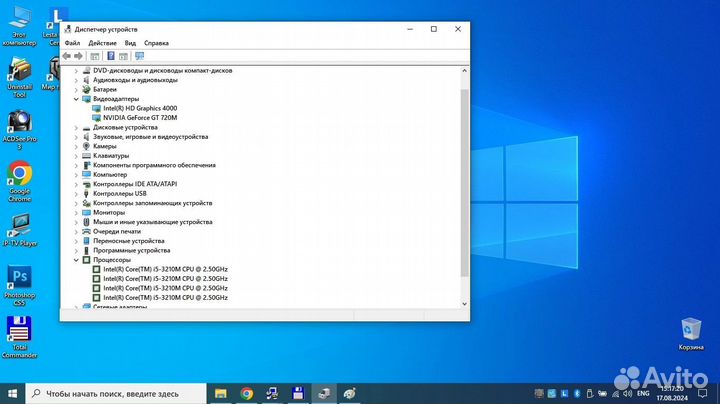Screen dimensions: 720x404
Task: Click the battery icon beside Батареи
Action: pos(86,90)
